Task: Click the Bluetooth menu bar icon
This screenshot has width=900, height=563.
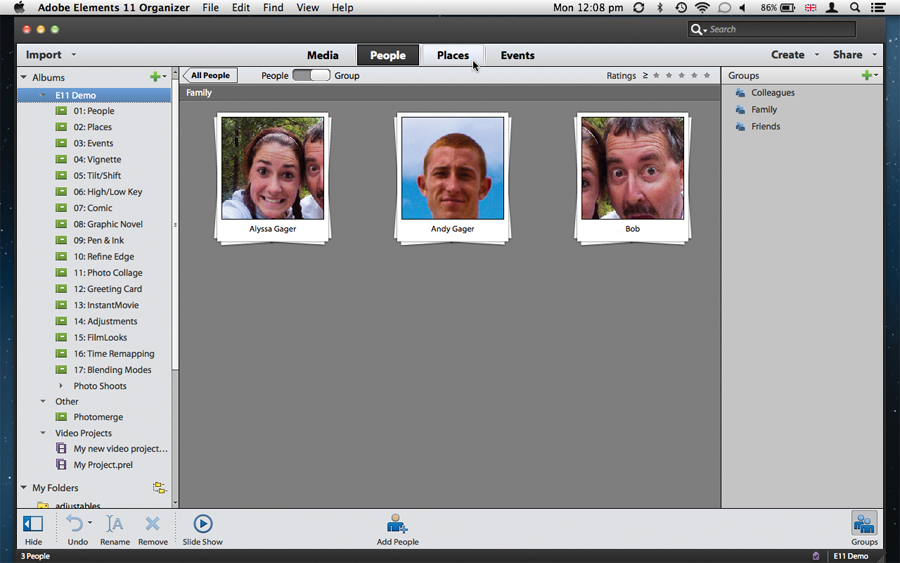Action: (x=660, y=7)
